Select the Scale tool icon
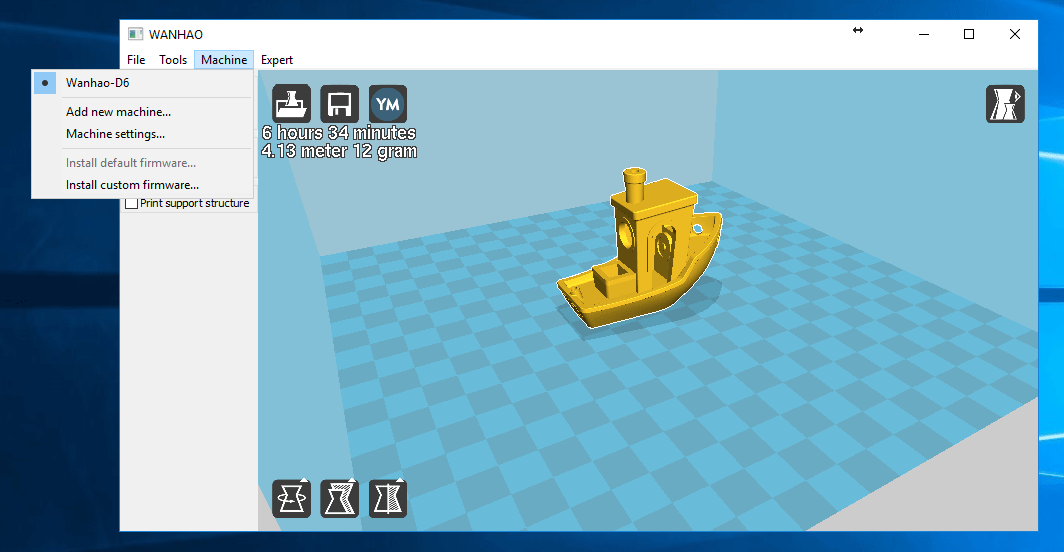 339,498
